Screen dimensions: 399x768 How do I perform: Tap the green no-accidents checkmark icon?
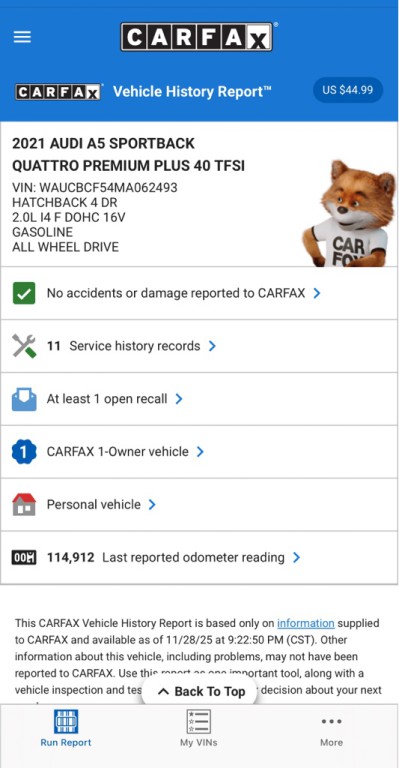[23, 293]
